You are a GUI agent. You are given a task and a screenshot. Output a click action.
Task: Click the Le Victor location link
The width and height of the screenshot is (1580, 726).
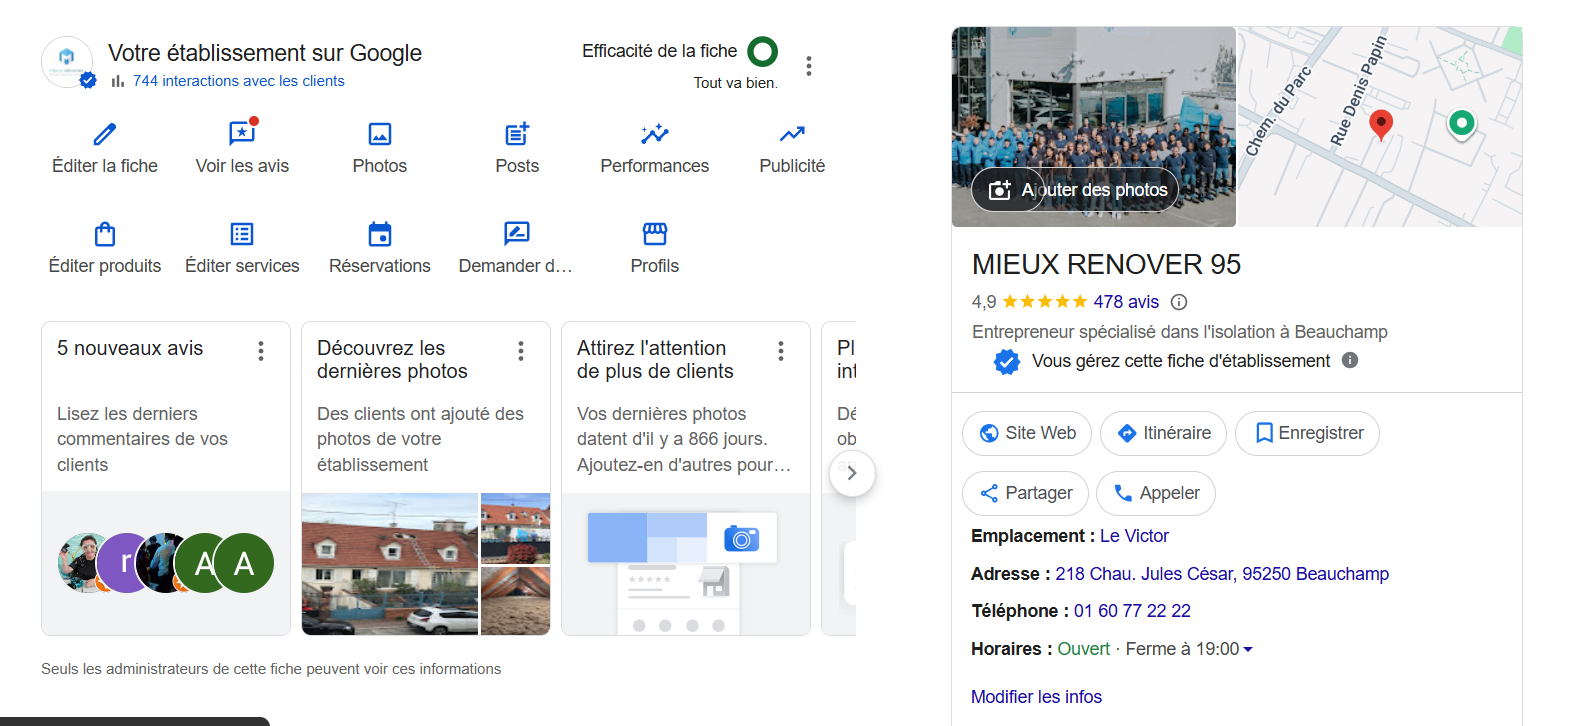pyautogui.click(x=1134, y=536)
